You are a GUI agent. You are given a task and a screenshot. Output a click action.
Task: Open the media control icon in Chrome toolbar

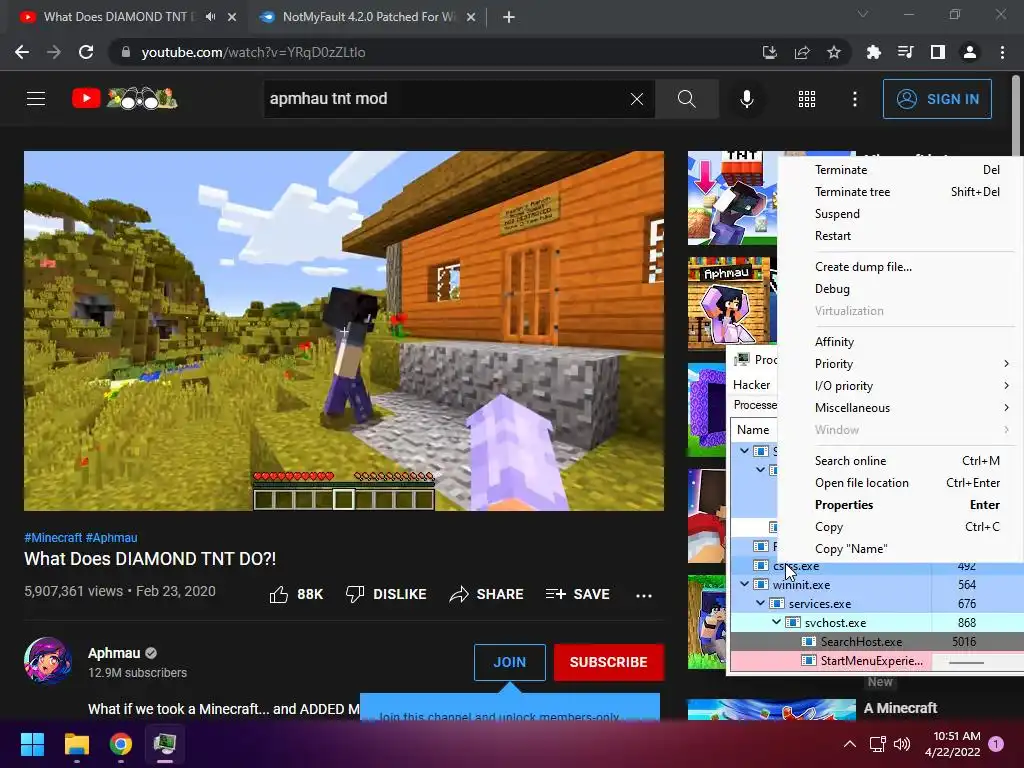(x=905, y=52)
